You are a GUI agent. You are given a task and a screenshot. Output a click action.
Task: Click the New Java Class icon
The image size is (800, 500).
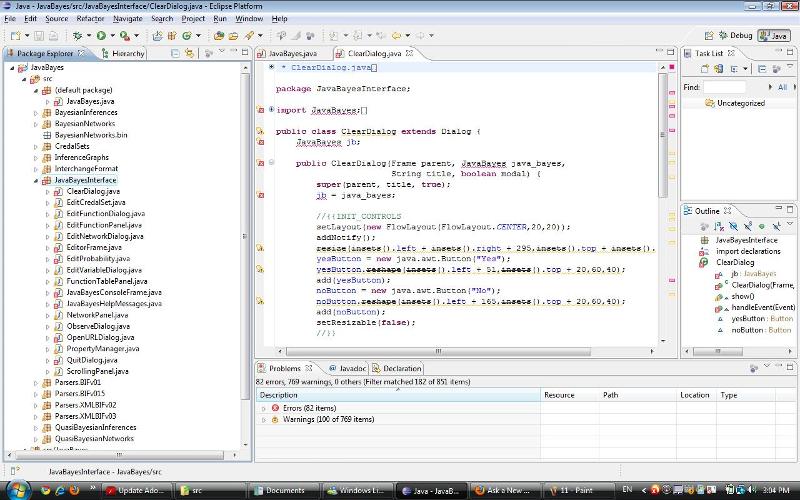[187, 35]
